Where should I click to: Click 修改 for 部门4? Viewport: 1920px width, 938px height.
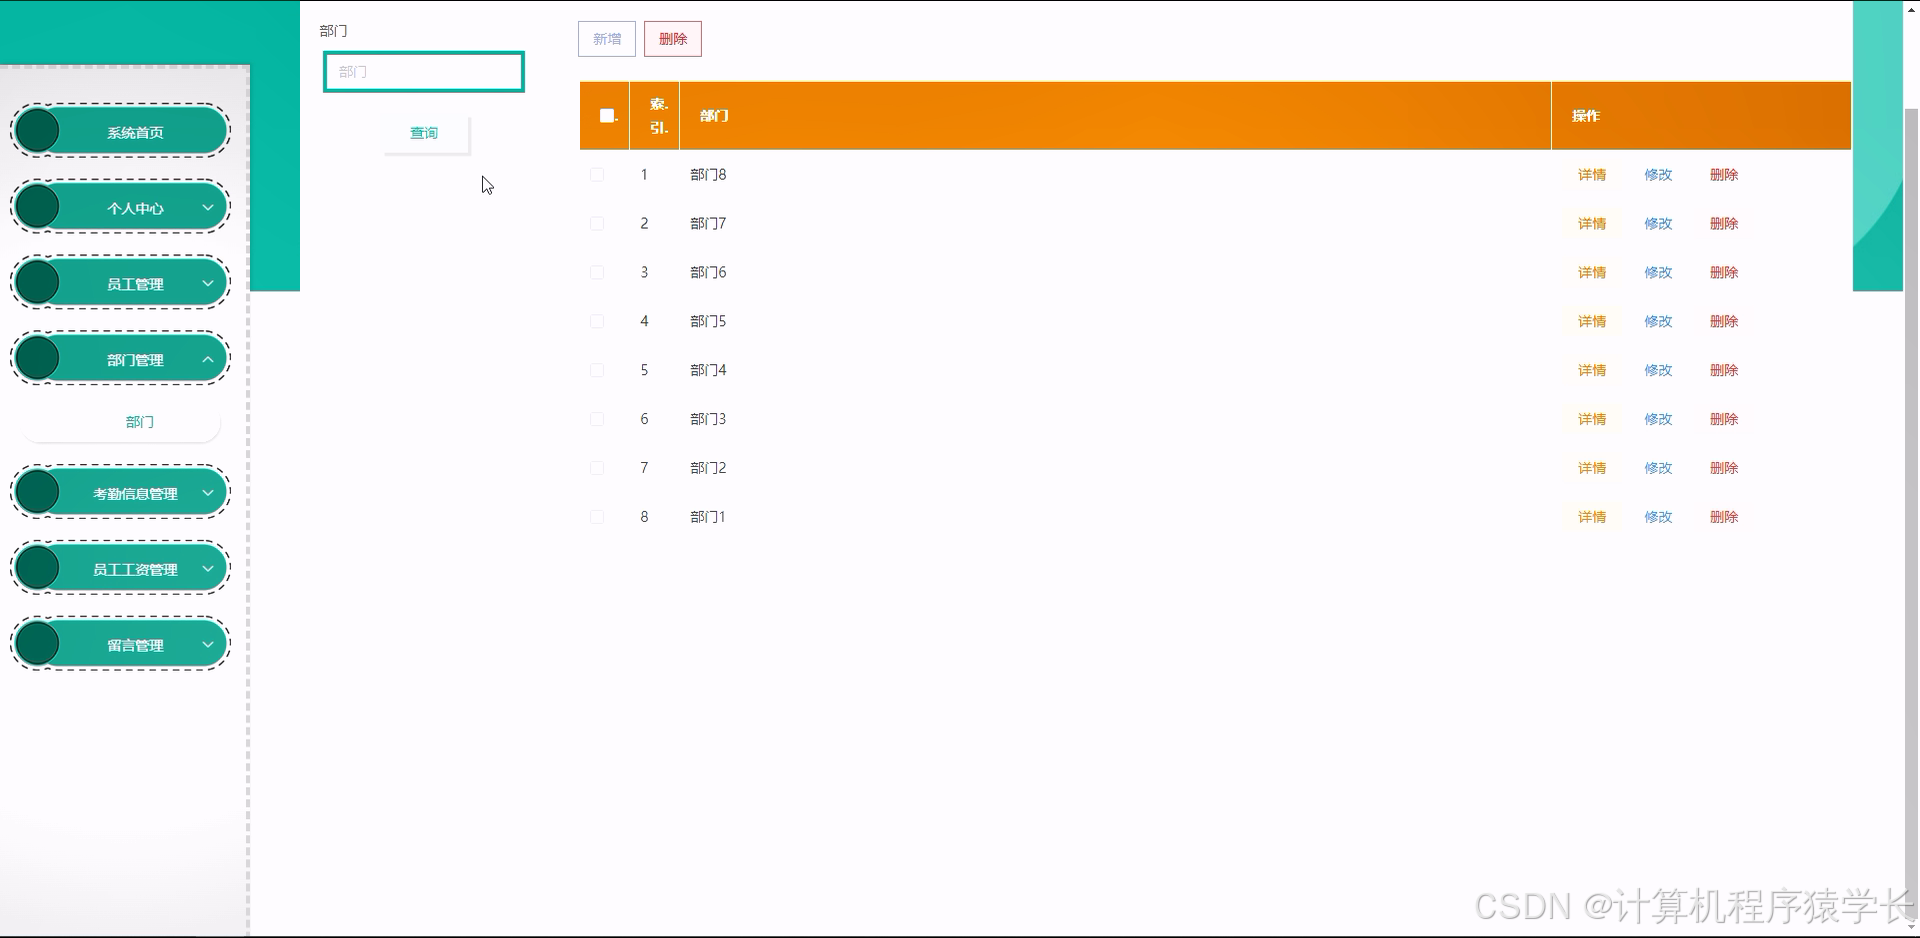[1658, 371]
